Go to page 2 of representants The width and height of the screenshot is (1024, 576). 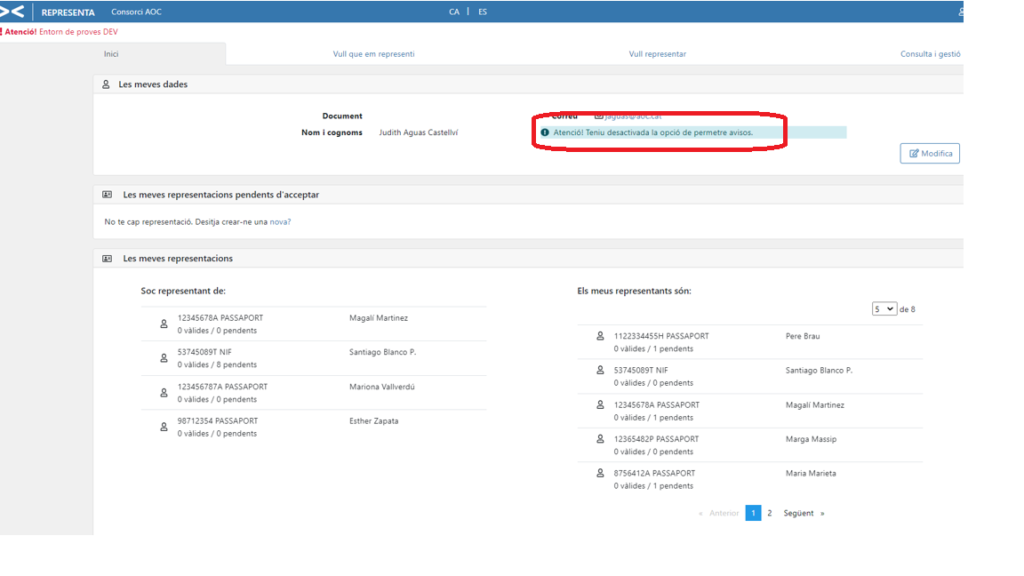[769, 513]
